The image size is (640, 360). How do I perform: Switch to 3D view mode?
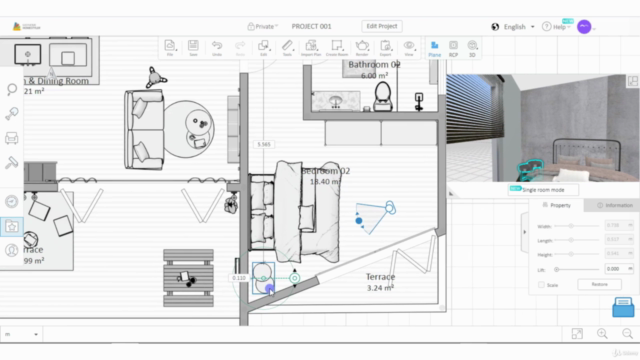472,49
